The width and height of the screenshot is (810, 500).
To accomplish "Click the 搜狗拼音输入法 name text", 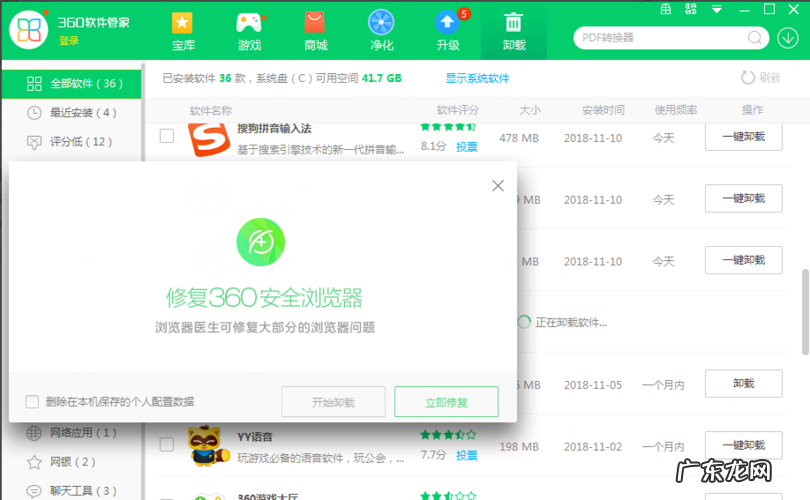I will [x=274, y=128].
